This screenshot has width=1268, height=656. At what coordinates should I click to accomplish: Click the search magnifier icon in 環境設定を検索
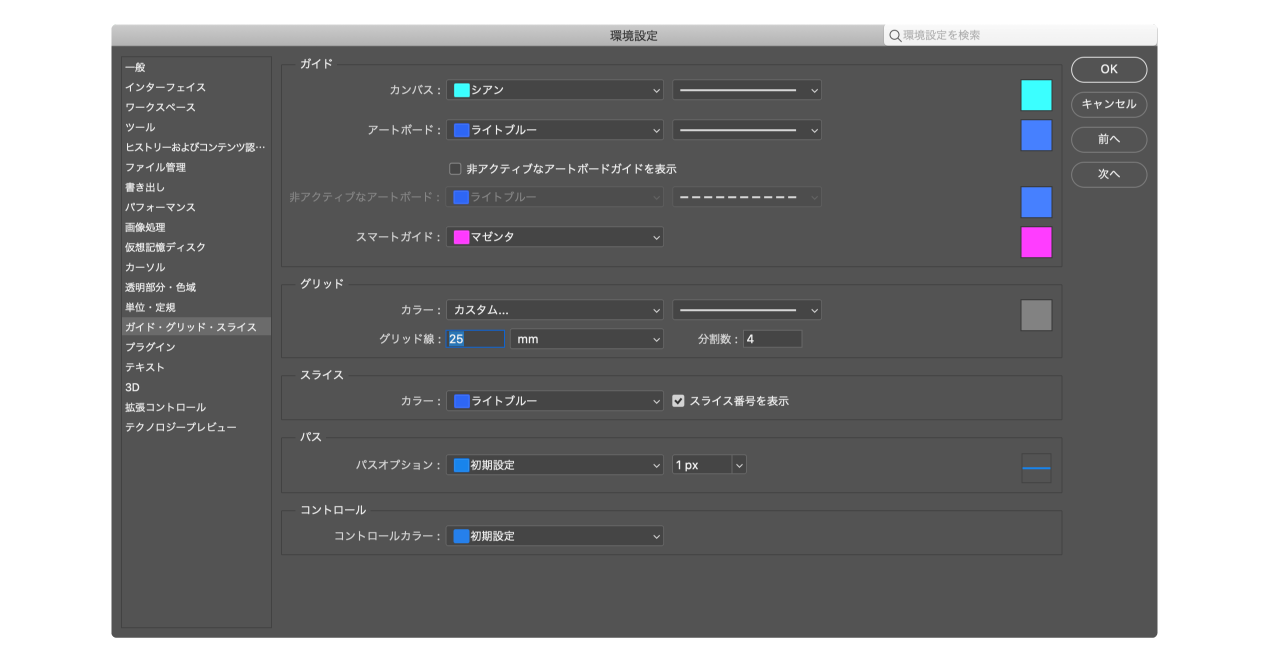[x=894, y=35]
